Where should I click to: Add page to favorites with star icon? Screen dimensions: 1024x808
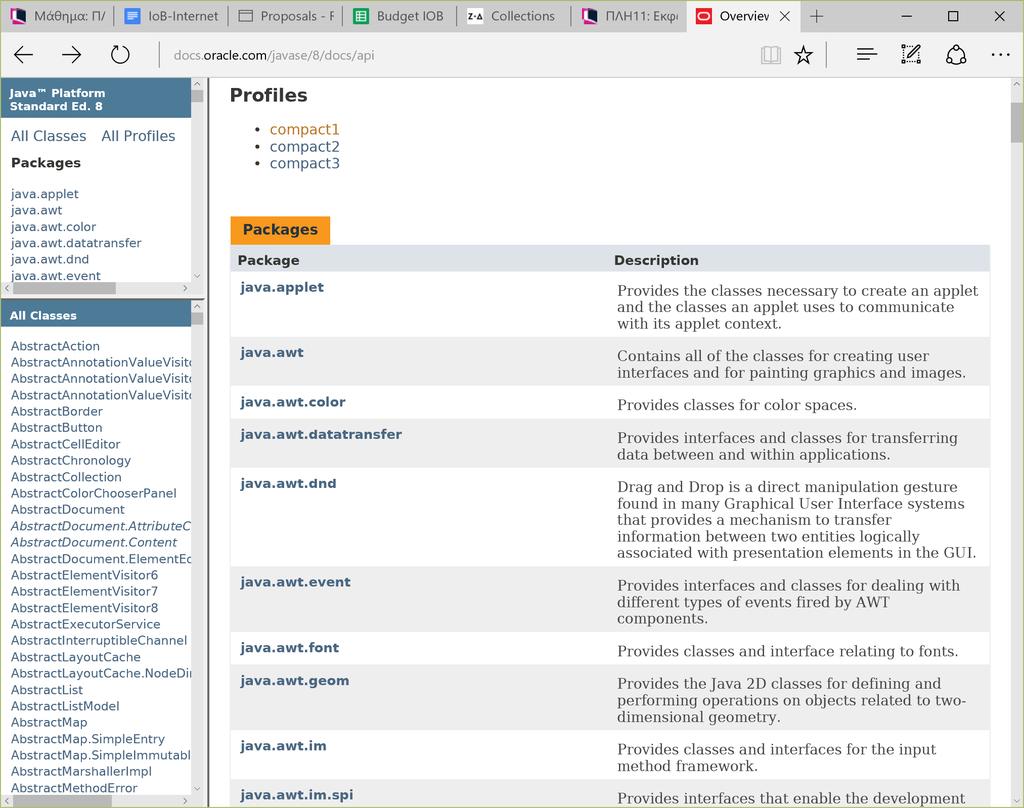tap(803, 55)
